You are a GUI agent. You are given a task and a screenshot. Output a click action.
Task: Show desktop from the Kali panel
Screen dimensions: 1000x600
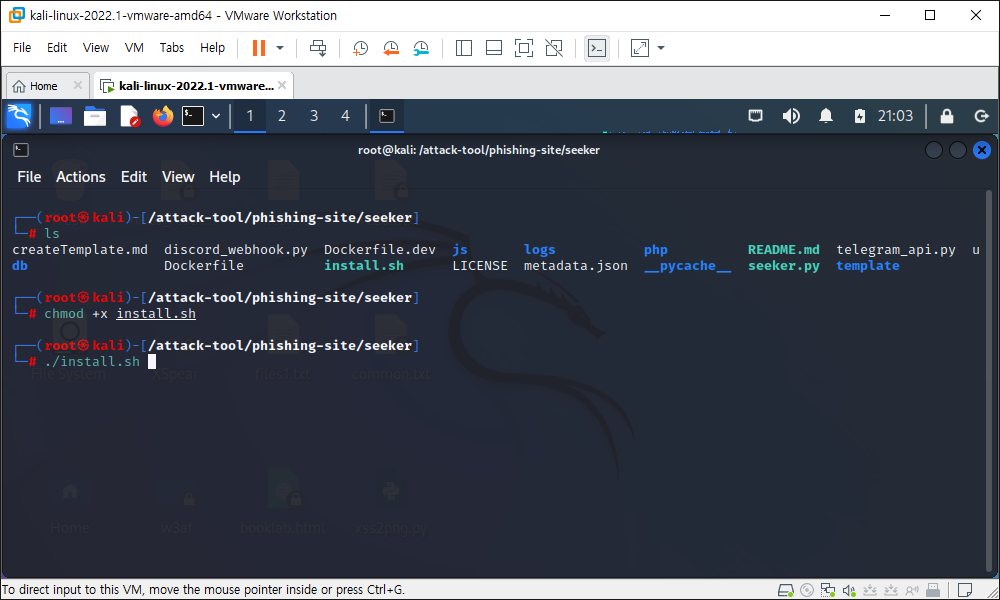point(61,116)
